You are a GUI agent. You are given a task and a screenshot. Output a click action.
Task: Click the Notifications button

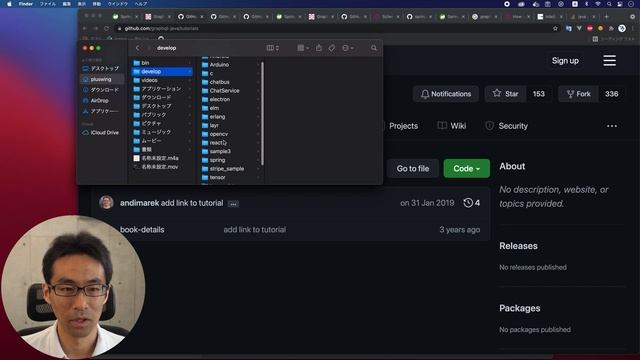point(446,94)
